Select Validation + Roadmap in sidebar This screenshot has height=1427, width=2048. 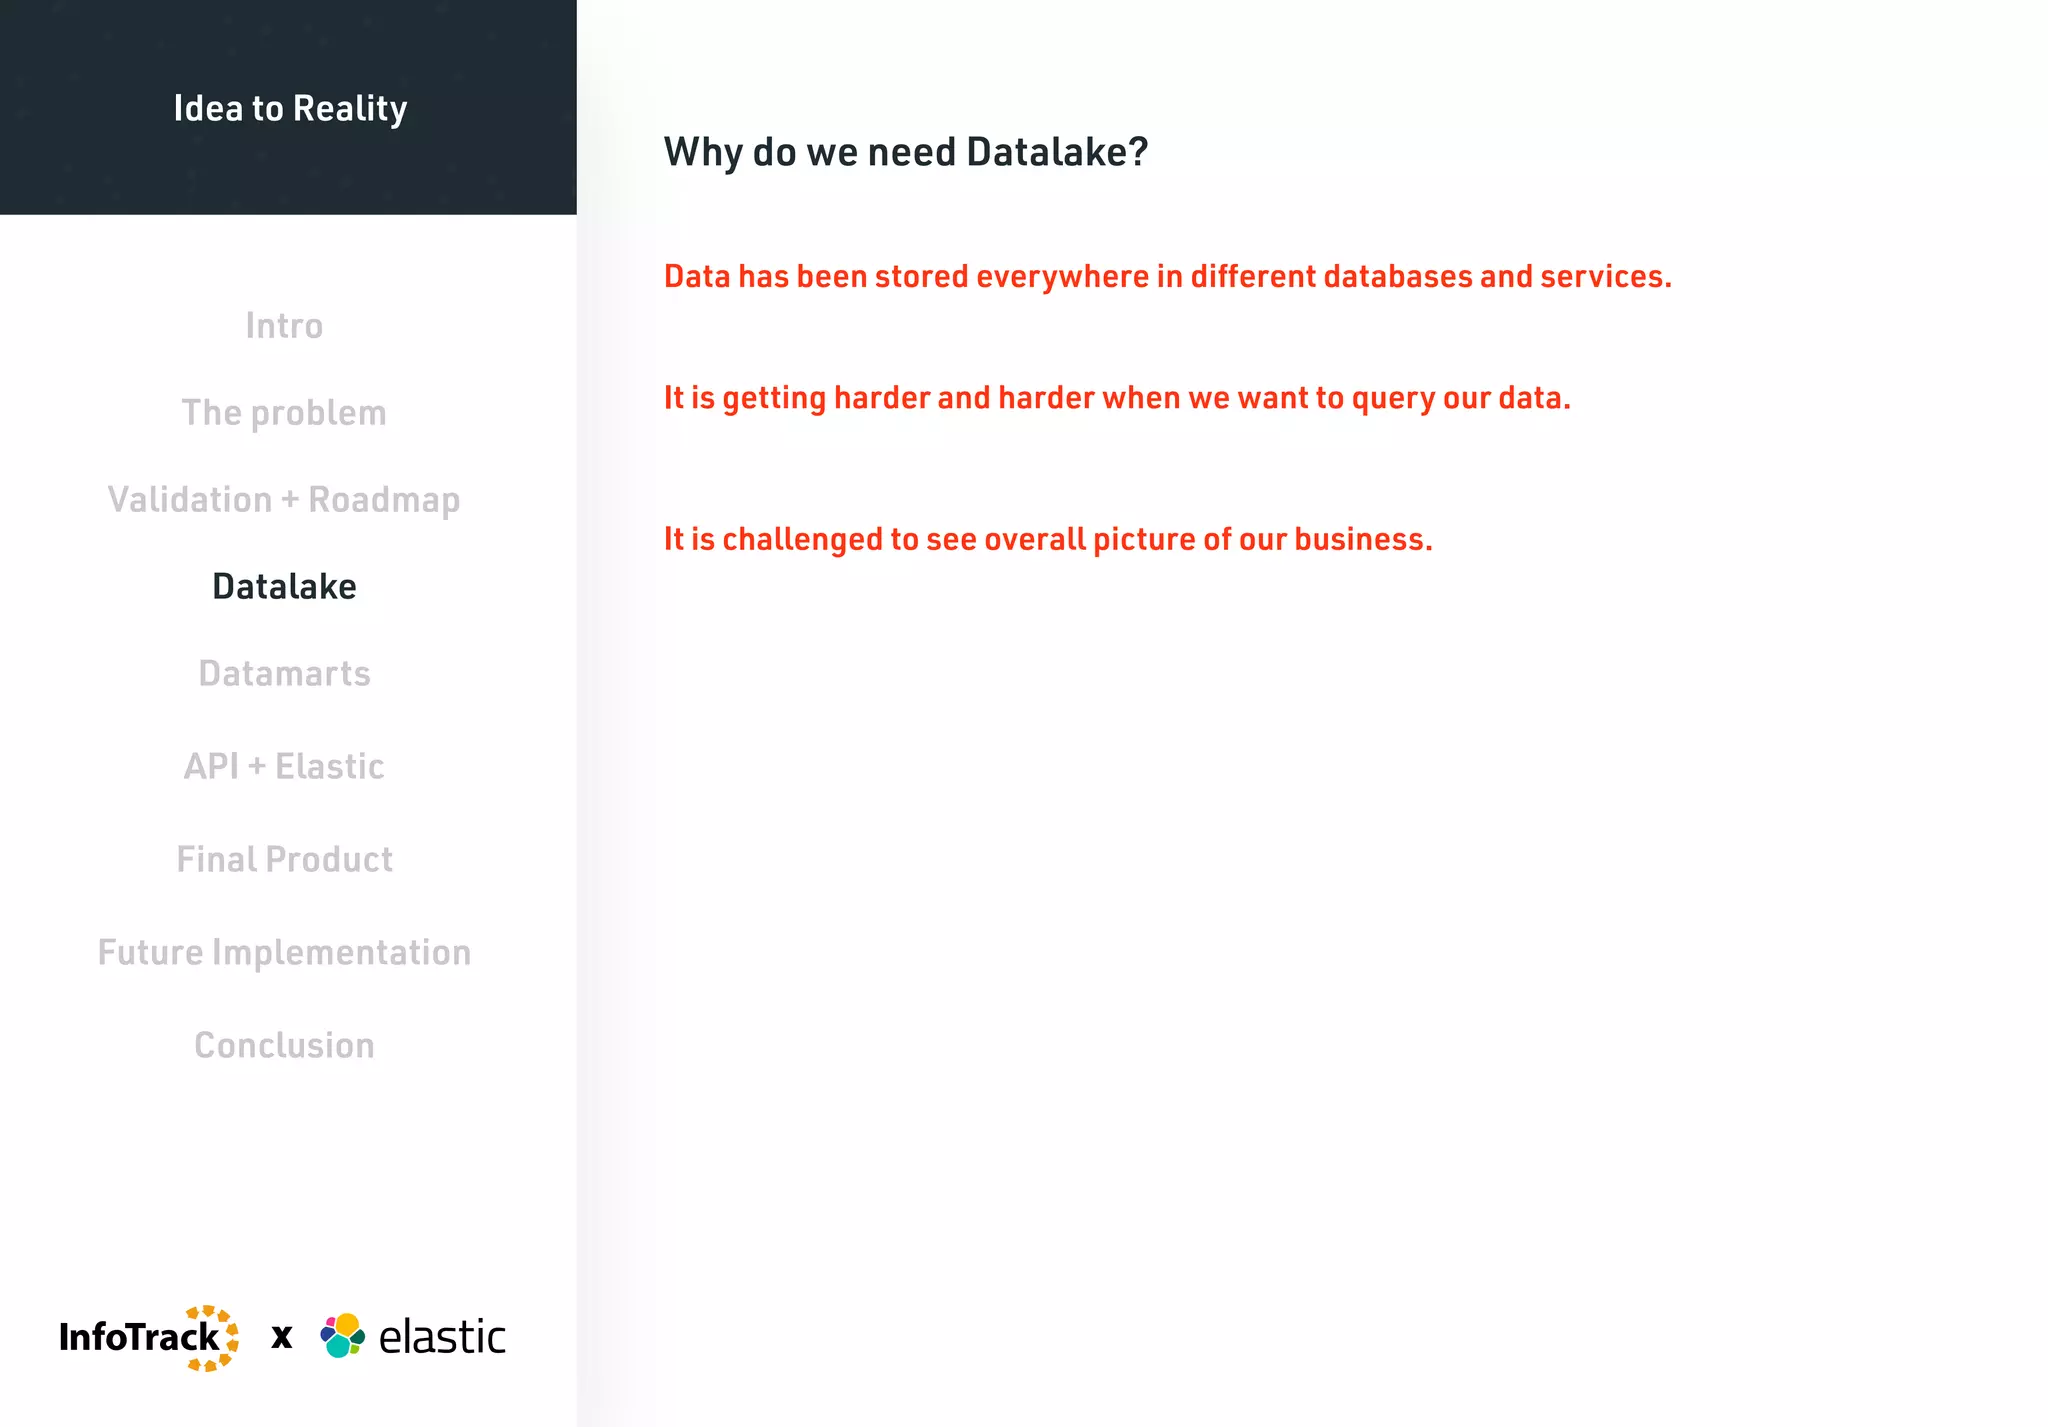tap(284, 500)
